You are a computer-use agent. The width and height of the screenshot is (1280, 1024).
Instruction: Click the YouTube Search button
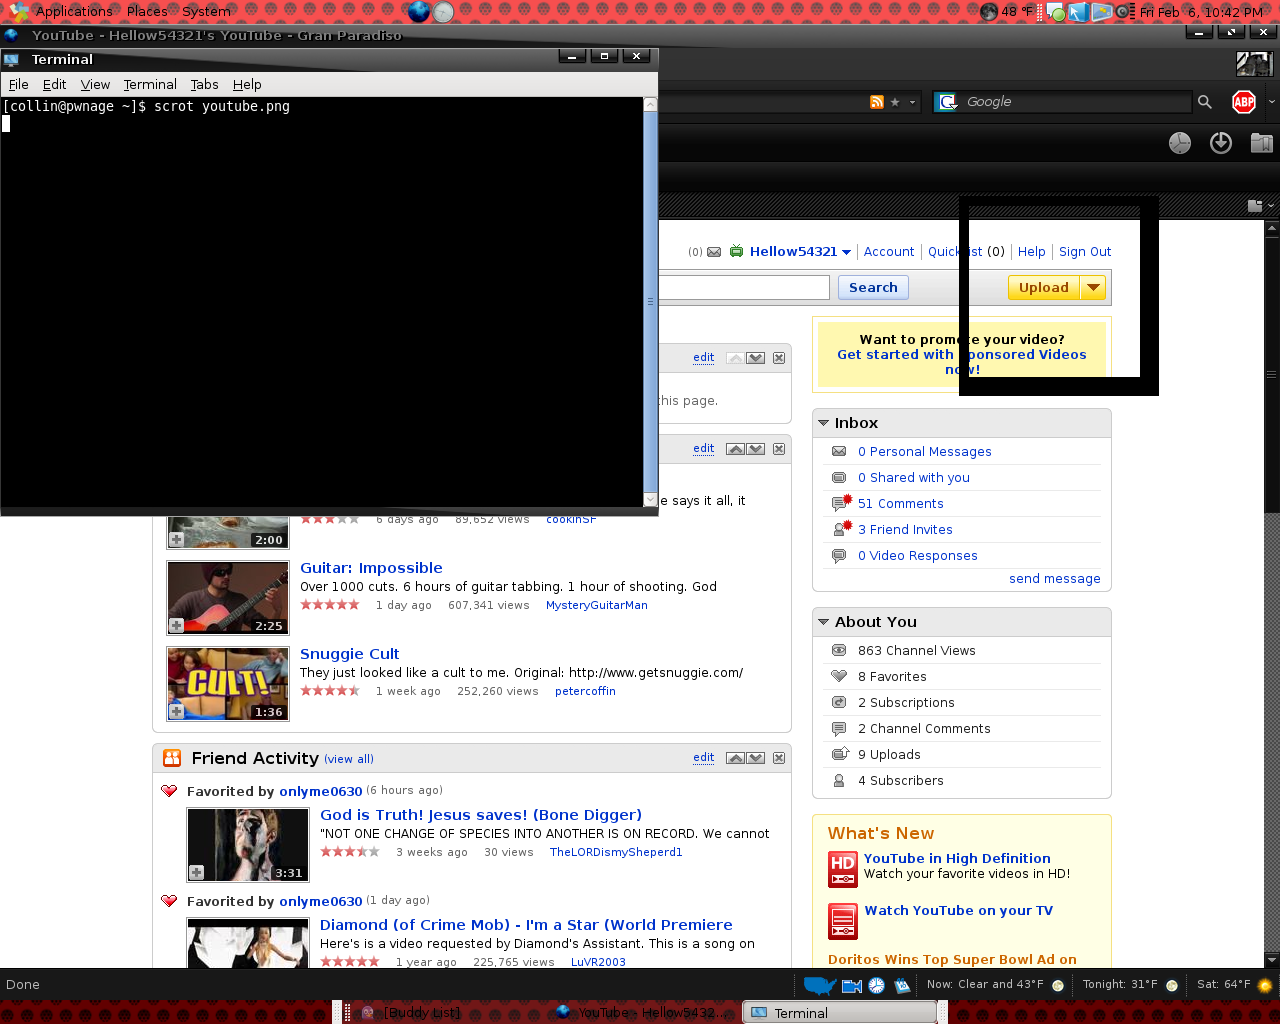pos(873,288)
